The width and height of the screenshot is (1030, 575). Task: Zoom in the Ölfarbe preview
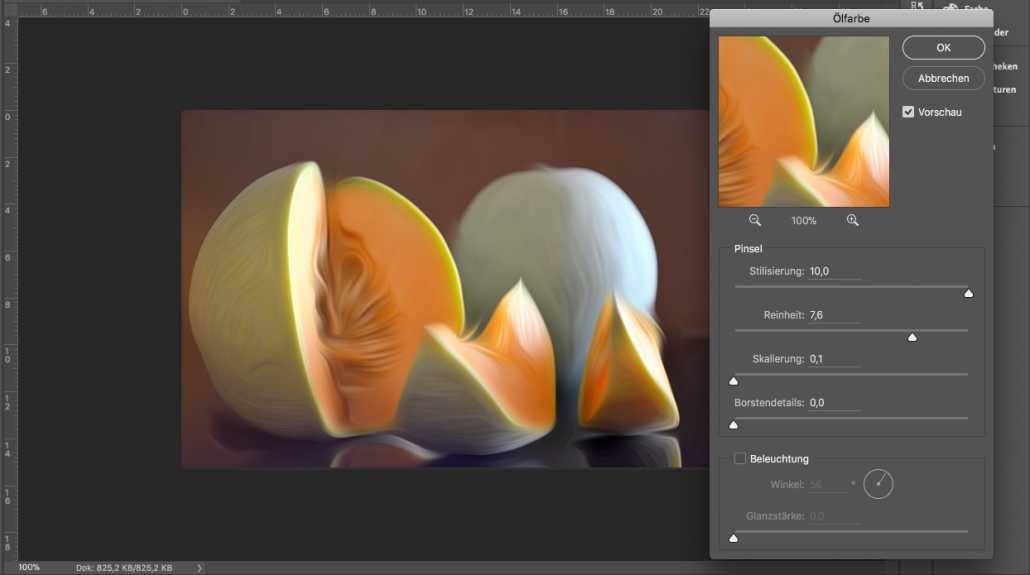[x=852, y=220]
